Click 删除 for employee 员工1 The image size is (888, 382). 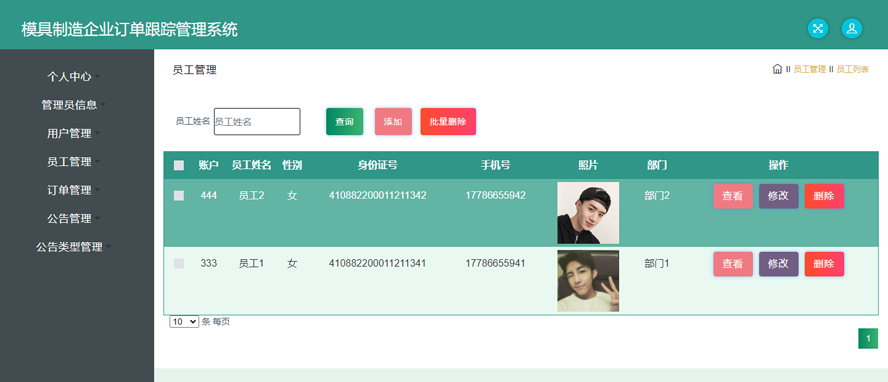(x=824, y=264)
